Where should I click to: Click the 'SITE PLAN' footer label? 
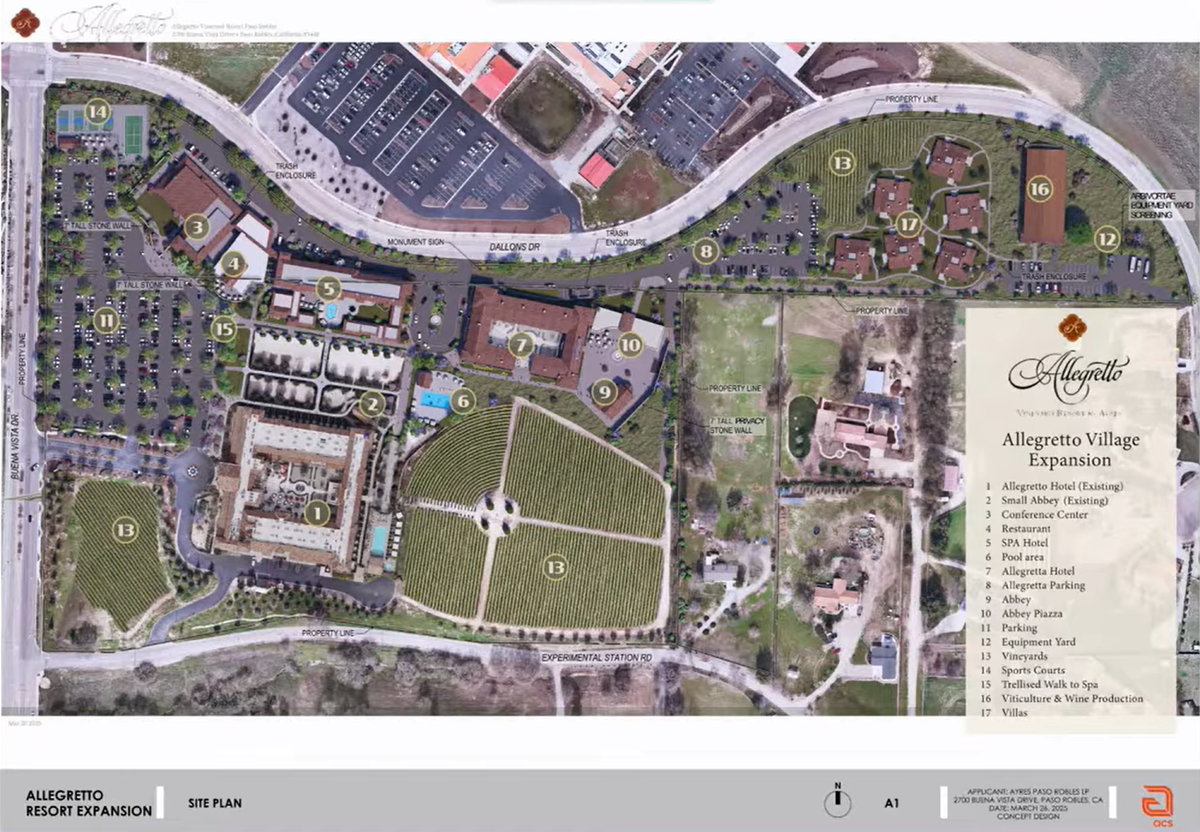point(214,803)
